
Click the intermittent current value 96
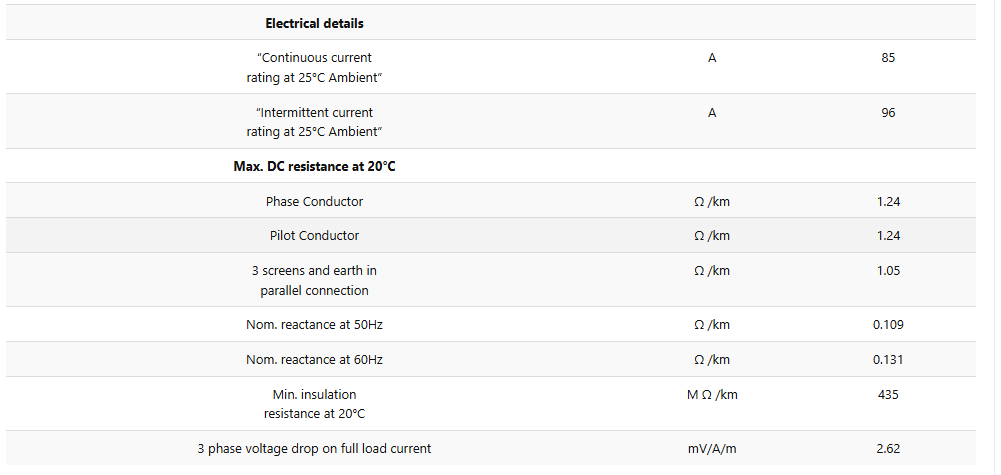point(888,113)
